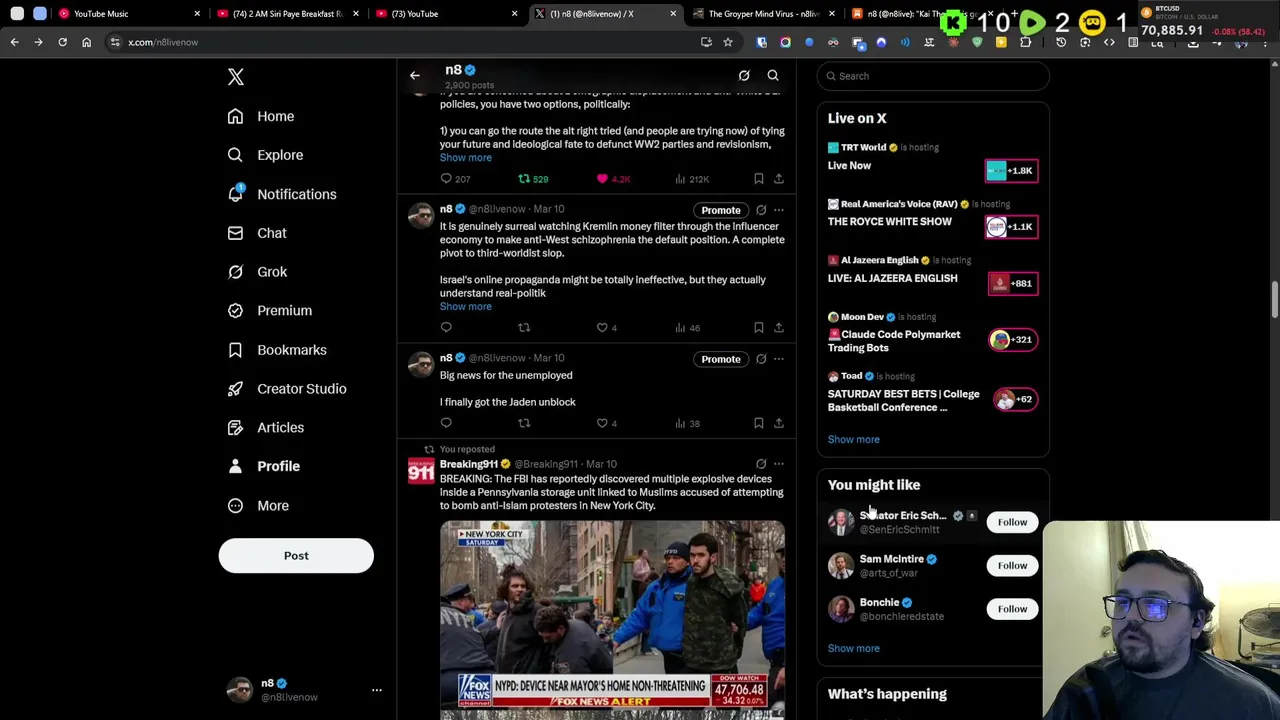Image resolution: width=1280 pixels, height=720 pixels.
Task: Reply to the Kremlin money tweet
Action: (x=446, y=328)
